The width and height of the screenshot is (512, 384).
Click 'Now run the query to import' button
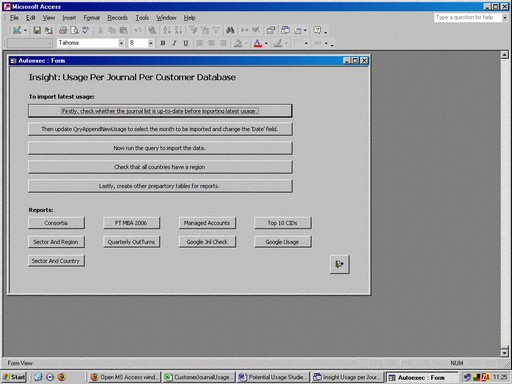pos(160,148)
